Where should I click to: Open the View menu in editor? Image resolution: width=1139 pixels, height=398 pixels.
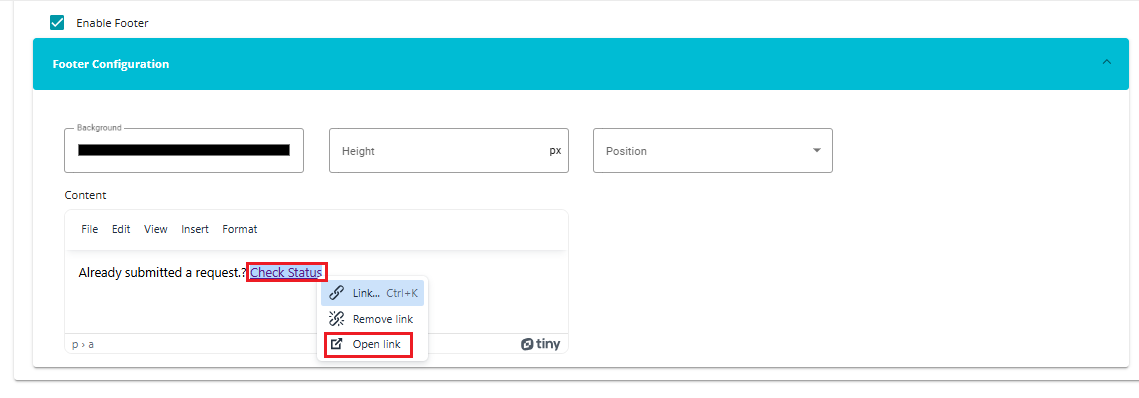tap(155, 229)
